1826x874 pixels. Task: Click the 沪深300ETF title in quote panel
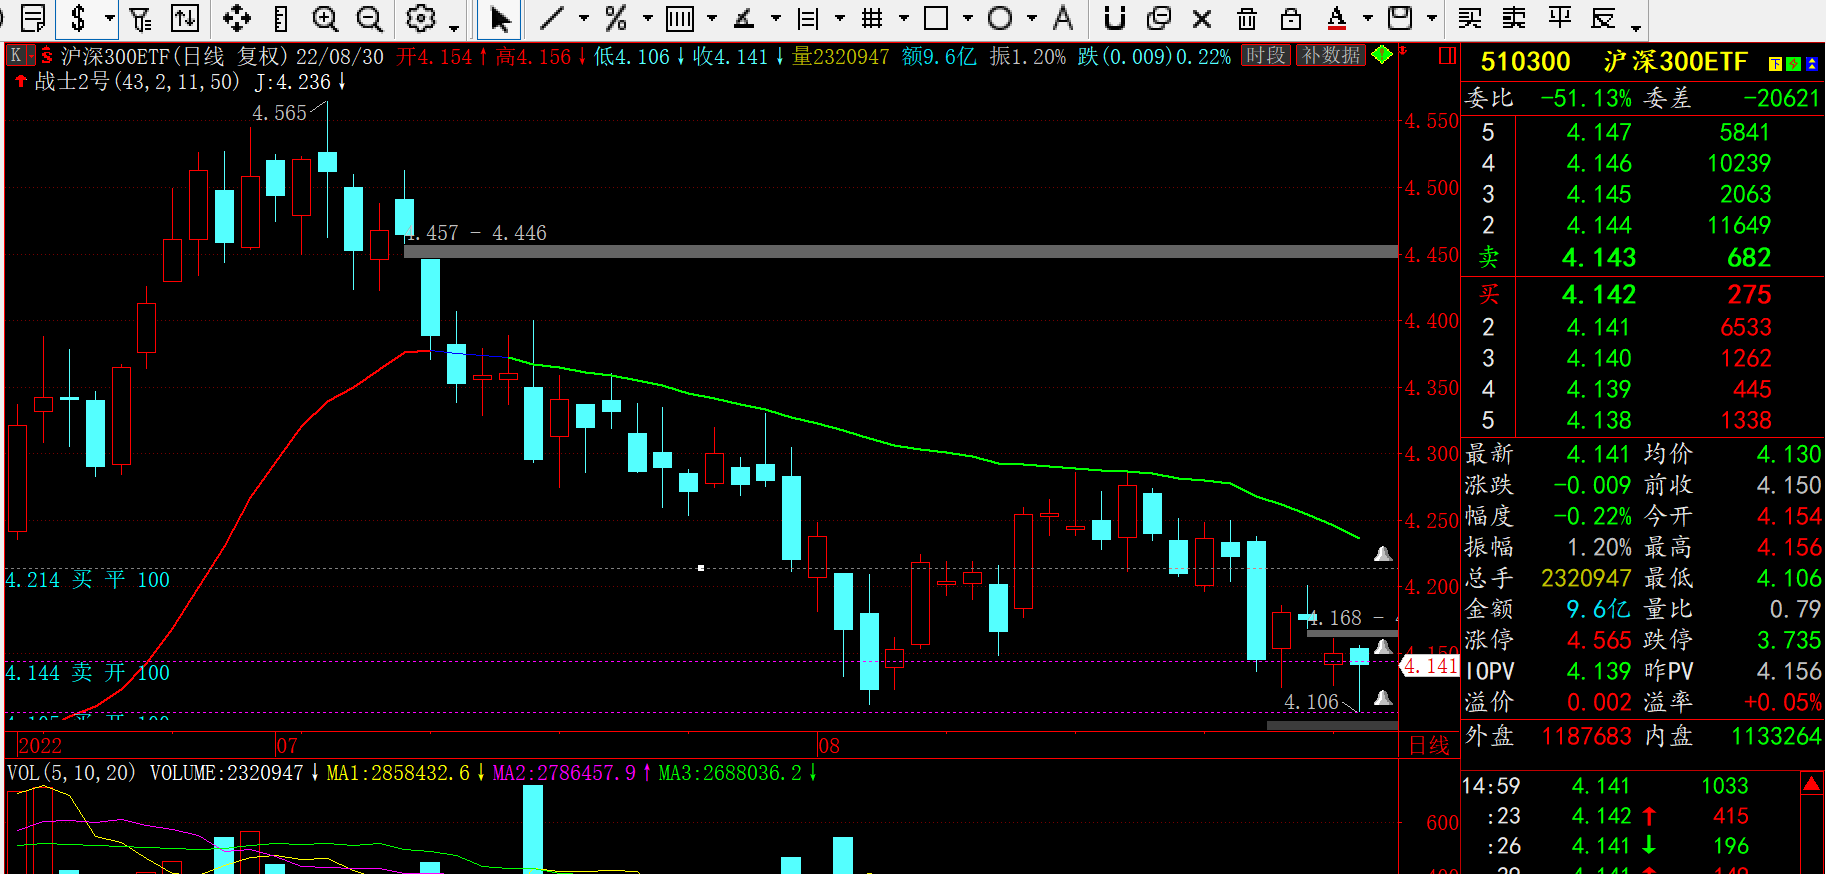pos(1675,62)
